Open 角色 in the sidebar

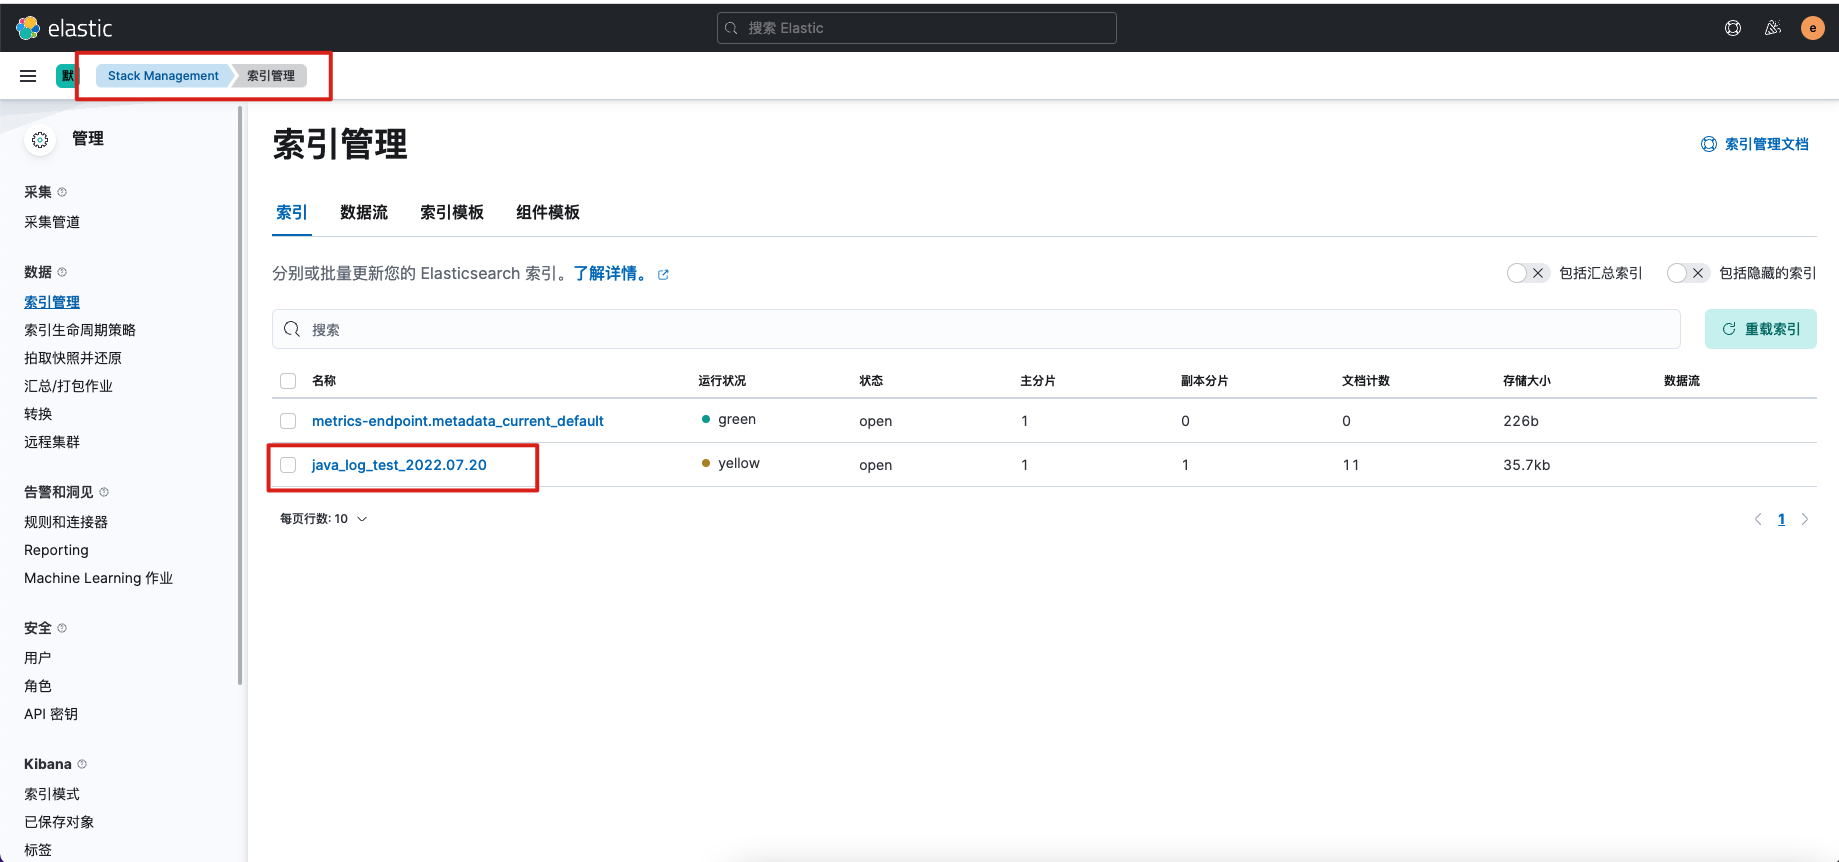(x=38, y=686)
